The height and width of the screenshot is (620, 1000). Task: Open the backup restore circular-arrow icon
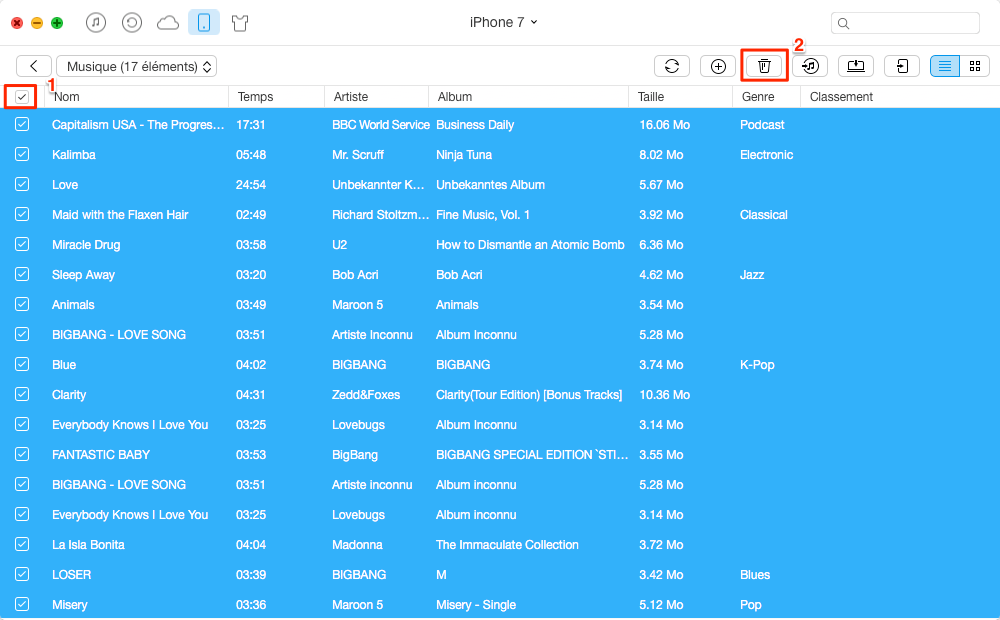tap(131, 23)
